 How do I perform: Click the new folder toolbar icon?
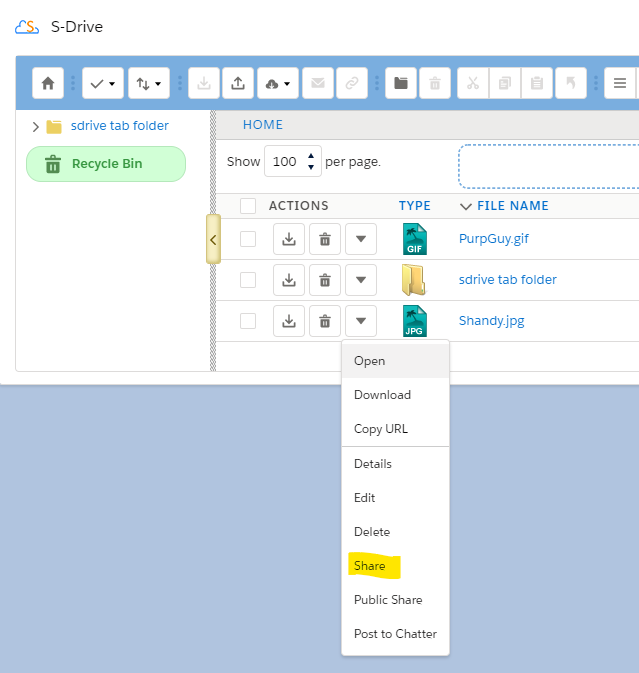click(401, 83)
